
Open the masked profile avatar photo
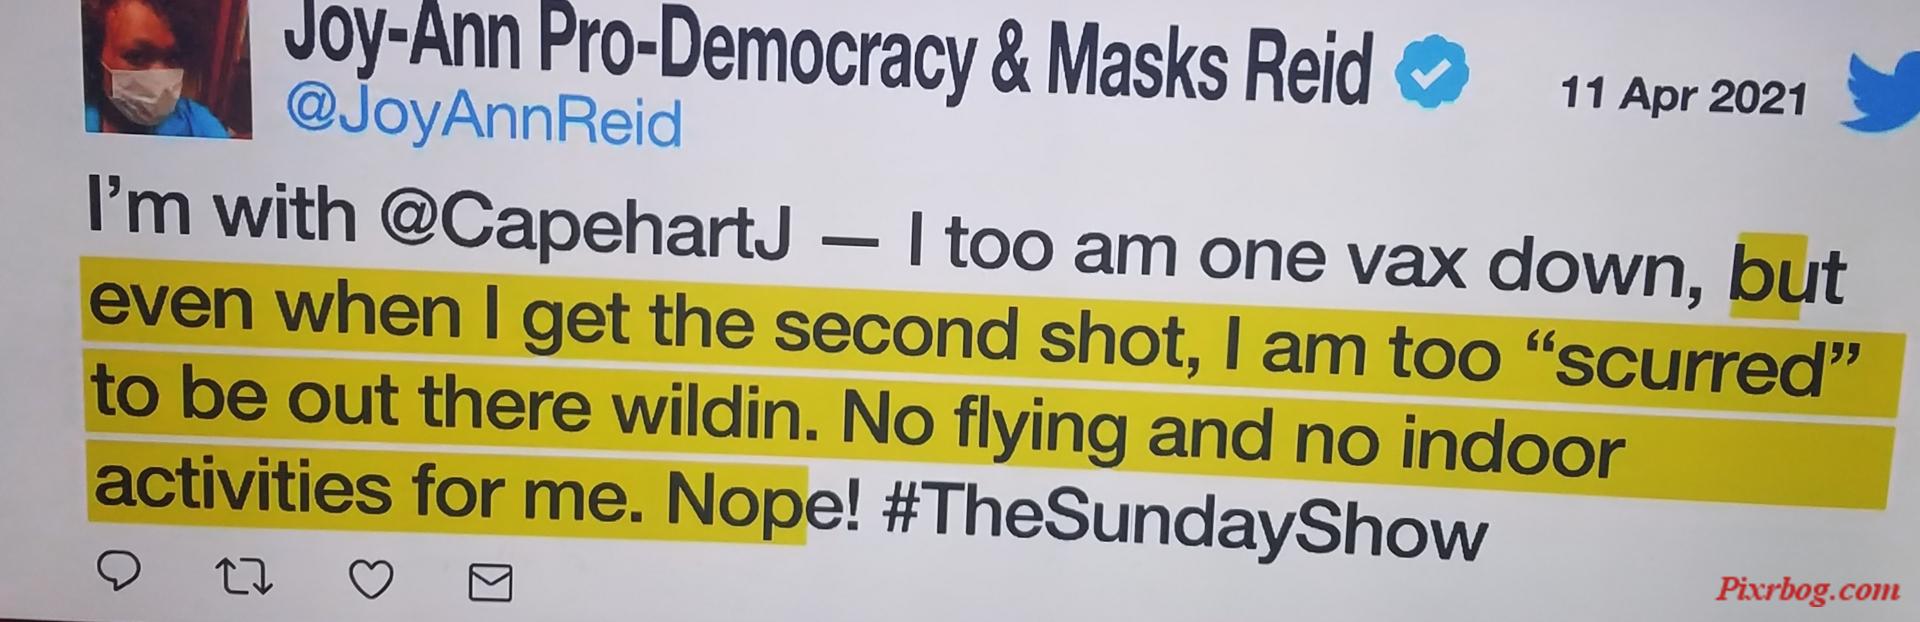[167, 66]
